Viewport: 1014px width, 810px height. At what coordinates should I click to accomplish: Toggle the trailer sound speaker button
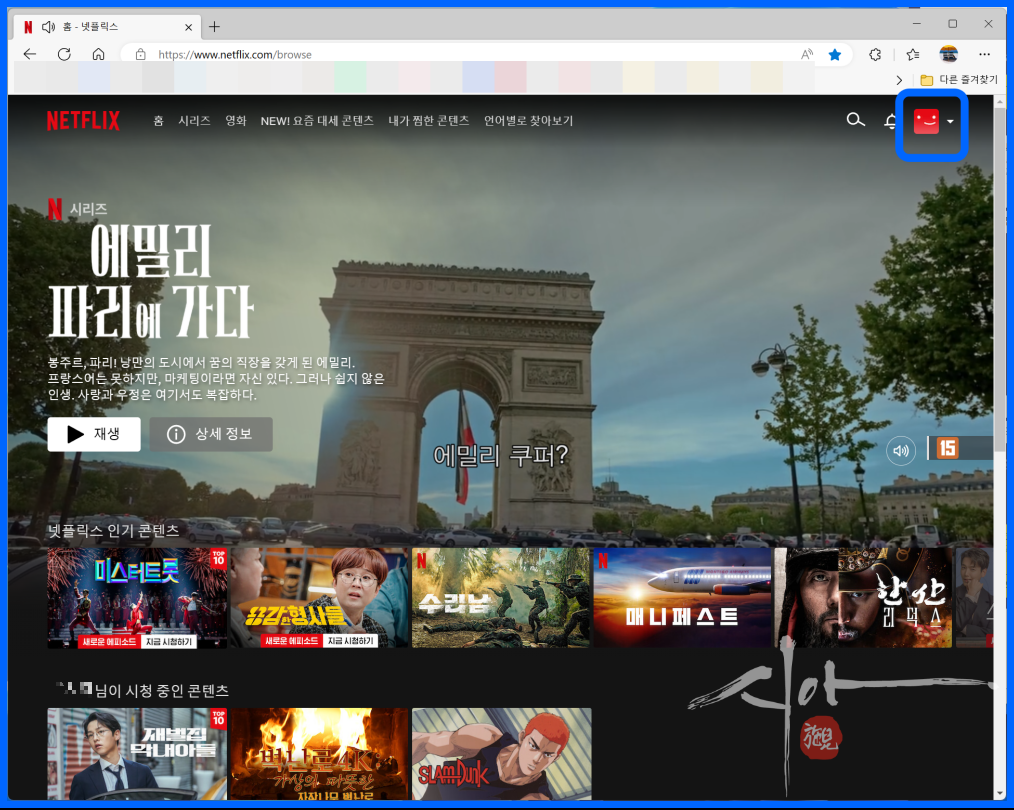[901, 451]
